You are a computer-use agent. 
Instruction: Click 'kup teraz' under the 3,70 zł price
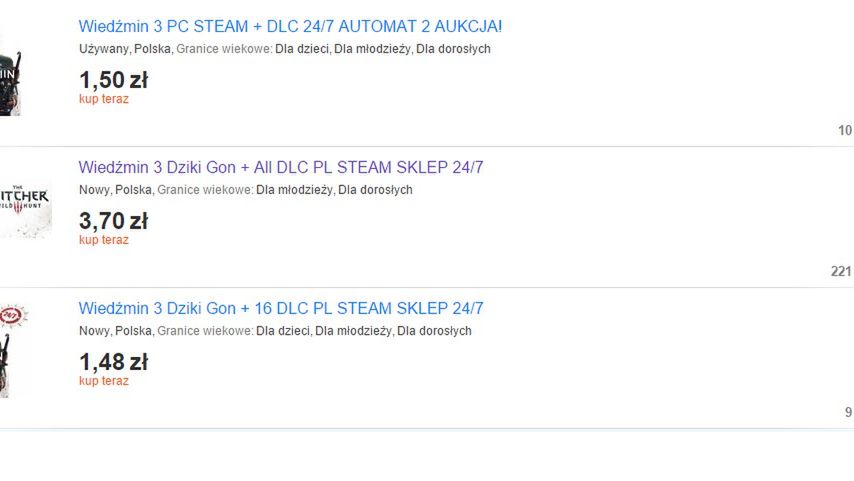point(104,240)
